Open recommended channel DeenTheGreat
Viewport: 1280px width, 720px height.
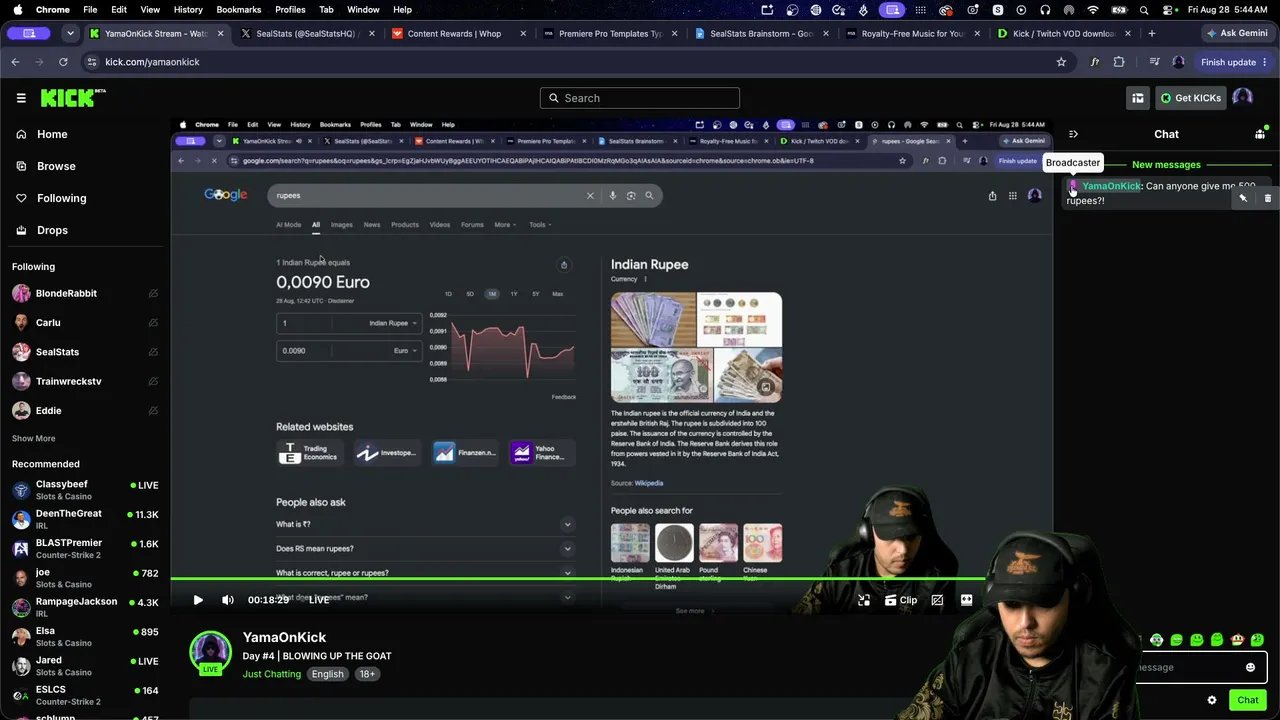tap(85, 519)
